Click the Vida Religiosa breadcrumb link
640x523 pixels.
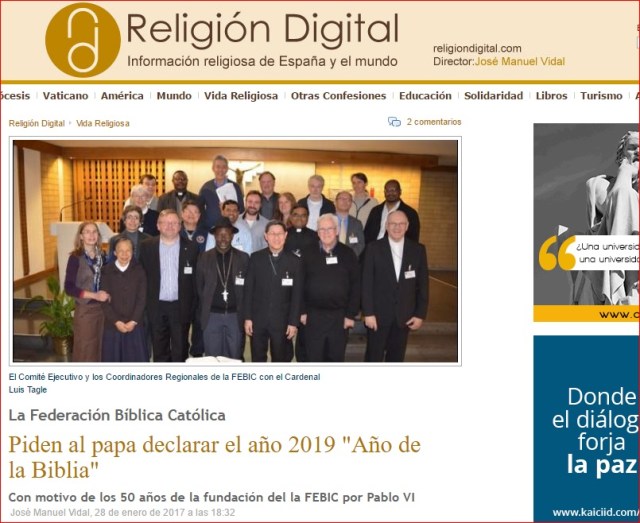click(103, 123)
